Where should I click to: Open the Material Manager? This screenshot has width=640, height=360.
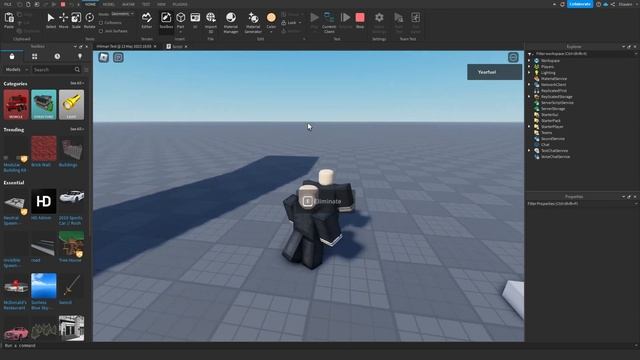tap(231, 22)
